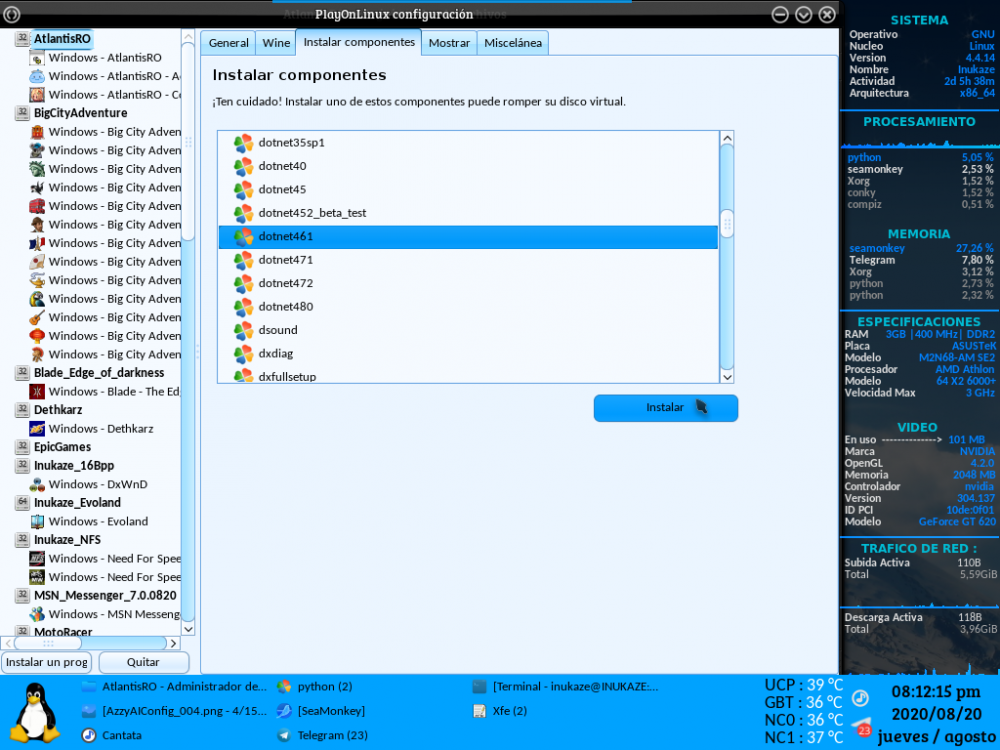Click the dxdiag component icon
The height and width of the screenshot is (750, 1000).
pos(243,353)
